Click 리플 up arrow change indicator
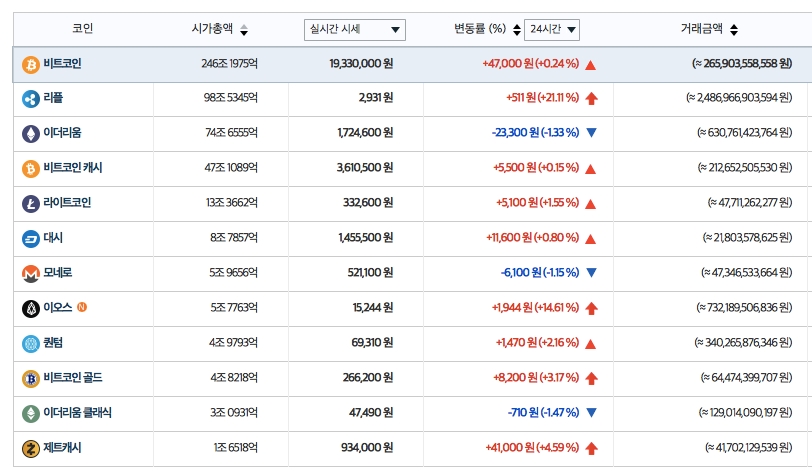812x476 pixels. click(x=591, y=98)
